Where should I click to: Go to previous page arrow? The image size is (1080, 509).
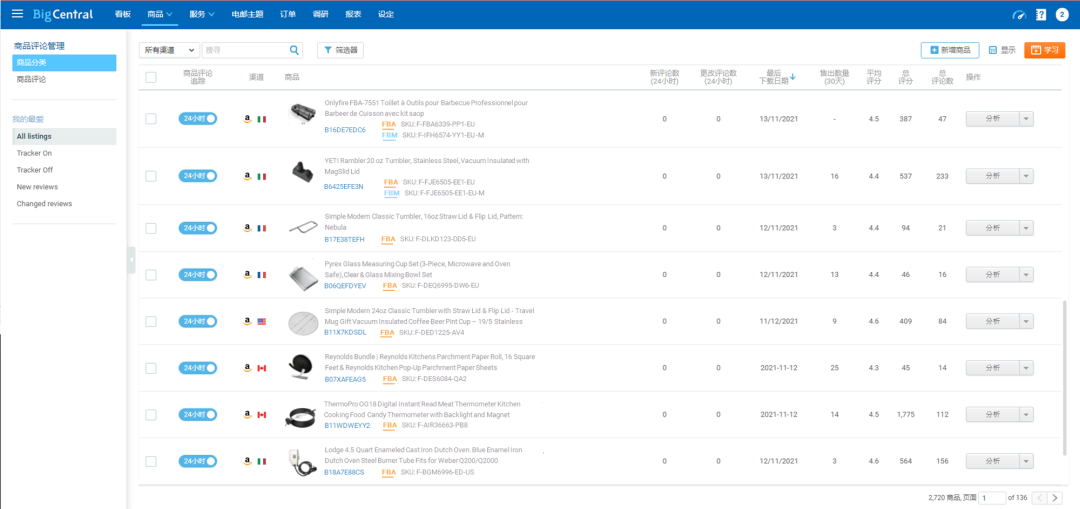(1040, 497)
